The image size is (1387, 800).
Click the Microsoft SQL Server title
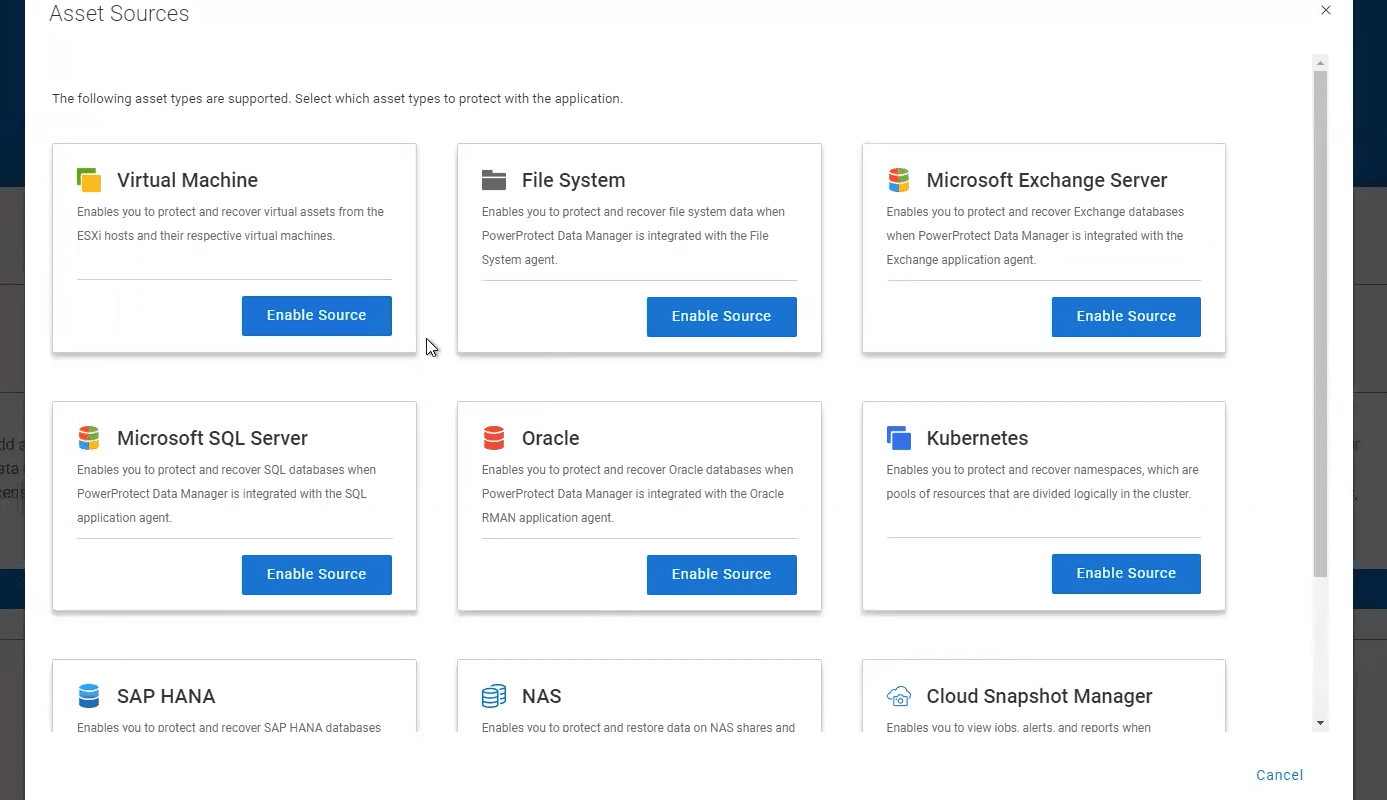(212, 438)
